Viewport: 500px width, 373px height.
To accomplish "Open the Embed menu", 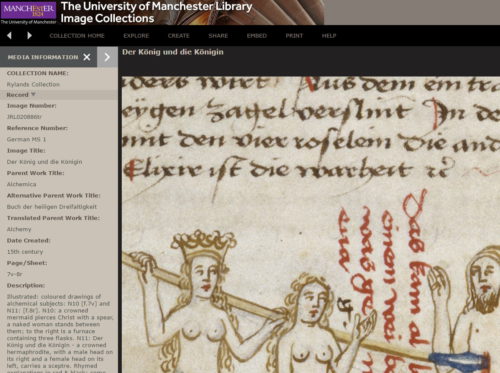I will (257, 36).
